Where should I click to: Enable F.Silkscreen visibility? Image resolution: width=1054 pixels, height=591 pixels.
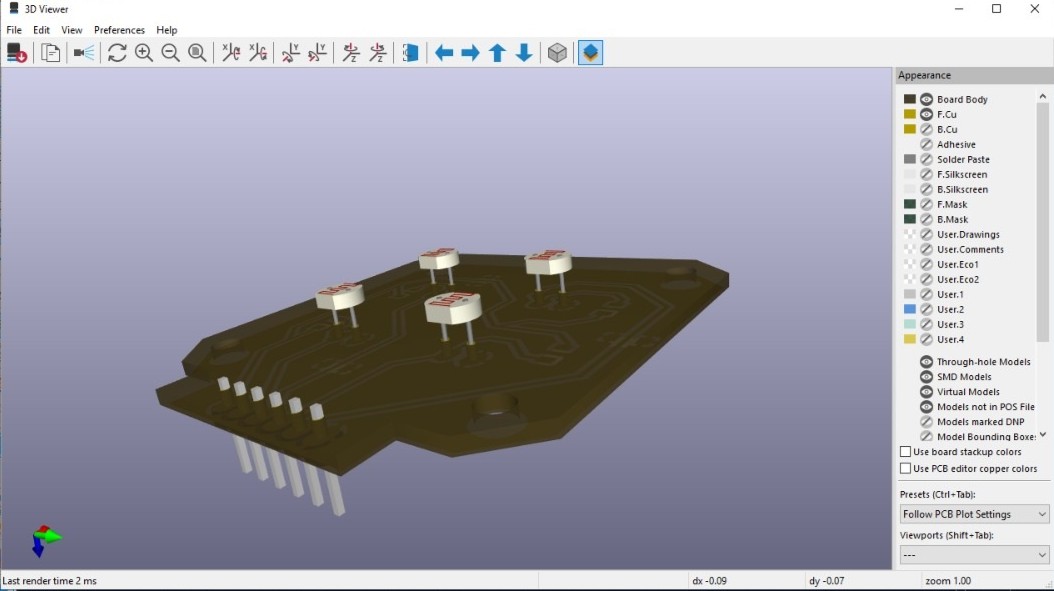926,174
